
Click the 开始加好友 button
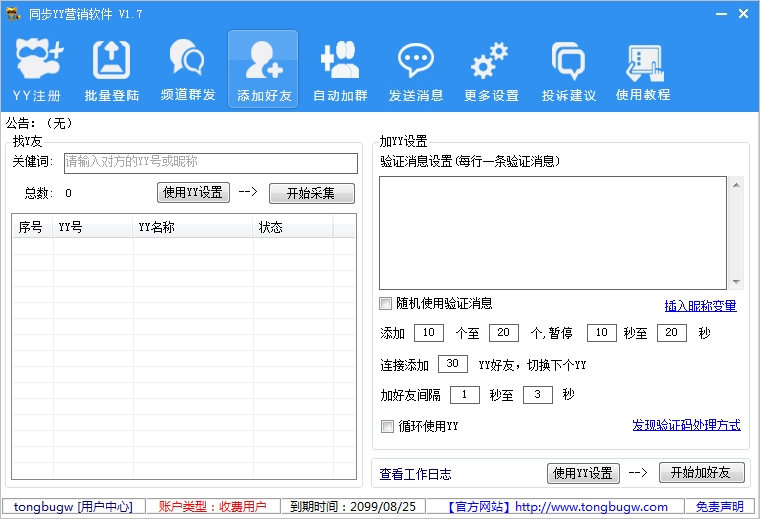pyautogui.click(x=701, y=472)
